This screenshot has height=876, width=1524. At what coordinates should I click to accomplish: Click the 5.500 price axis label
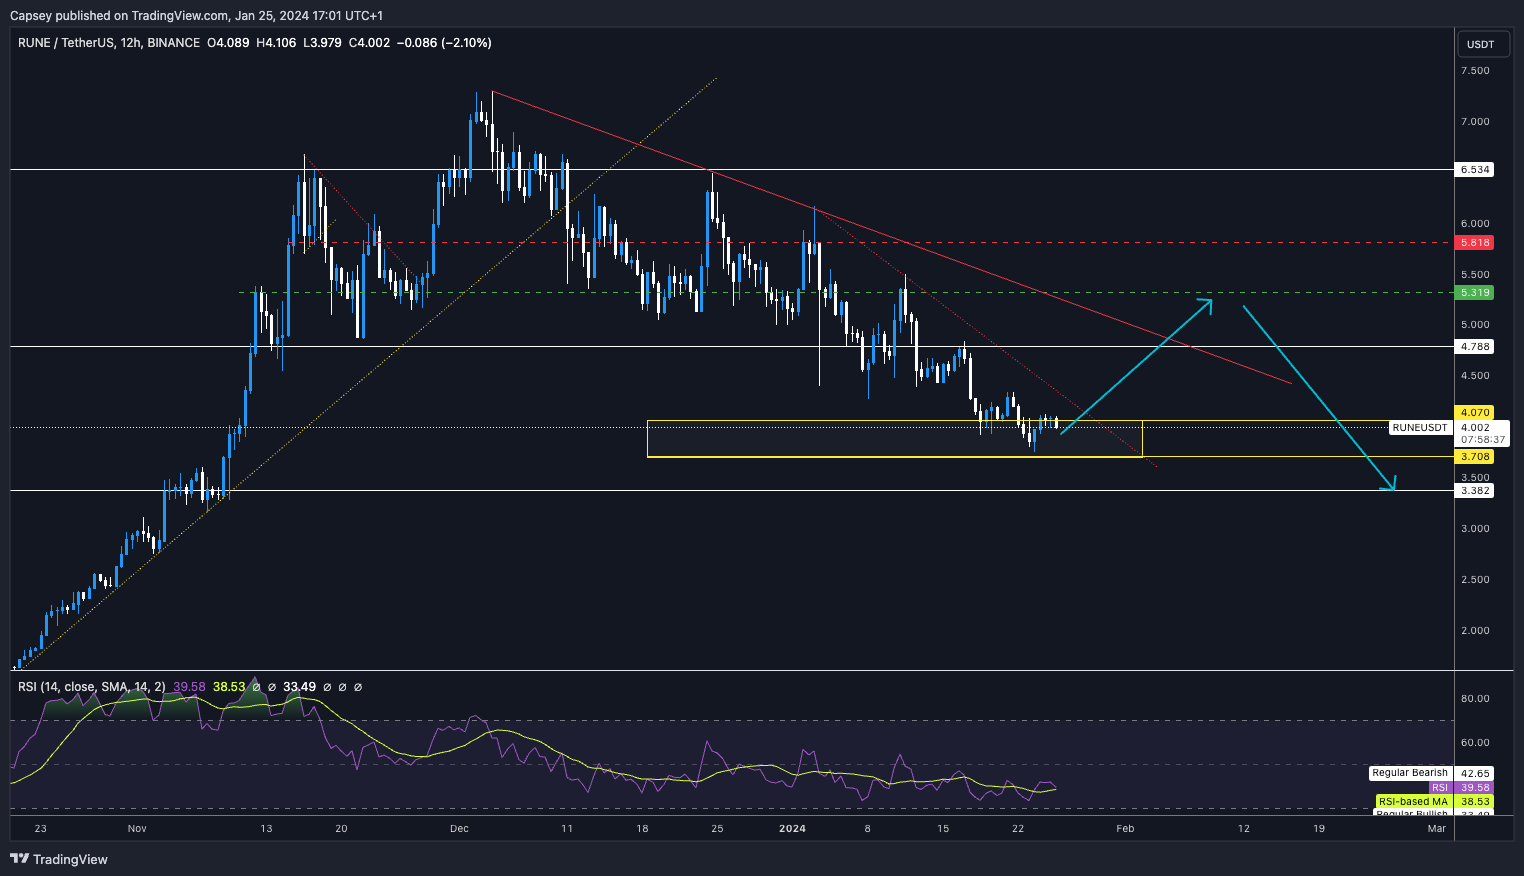[x=1475, y=275]
